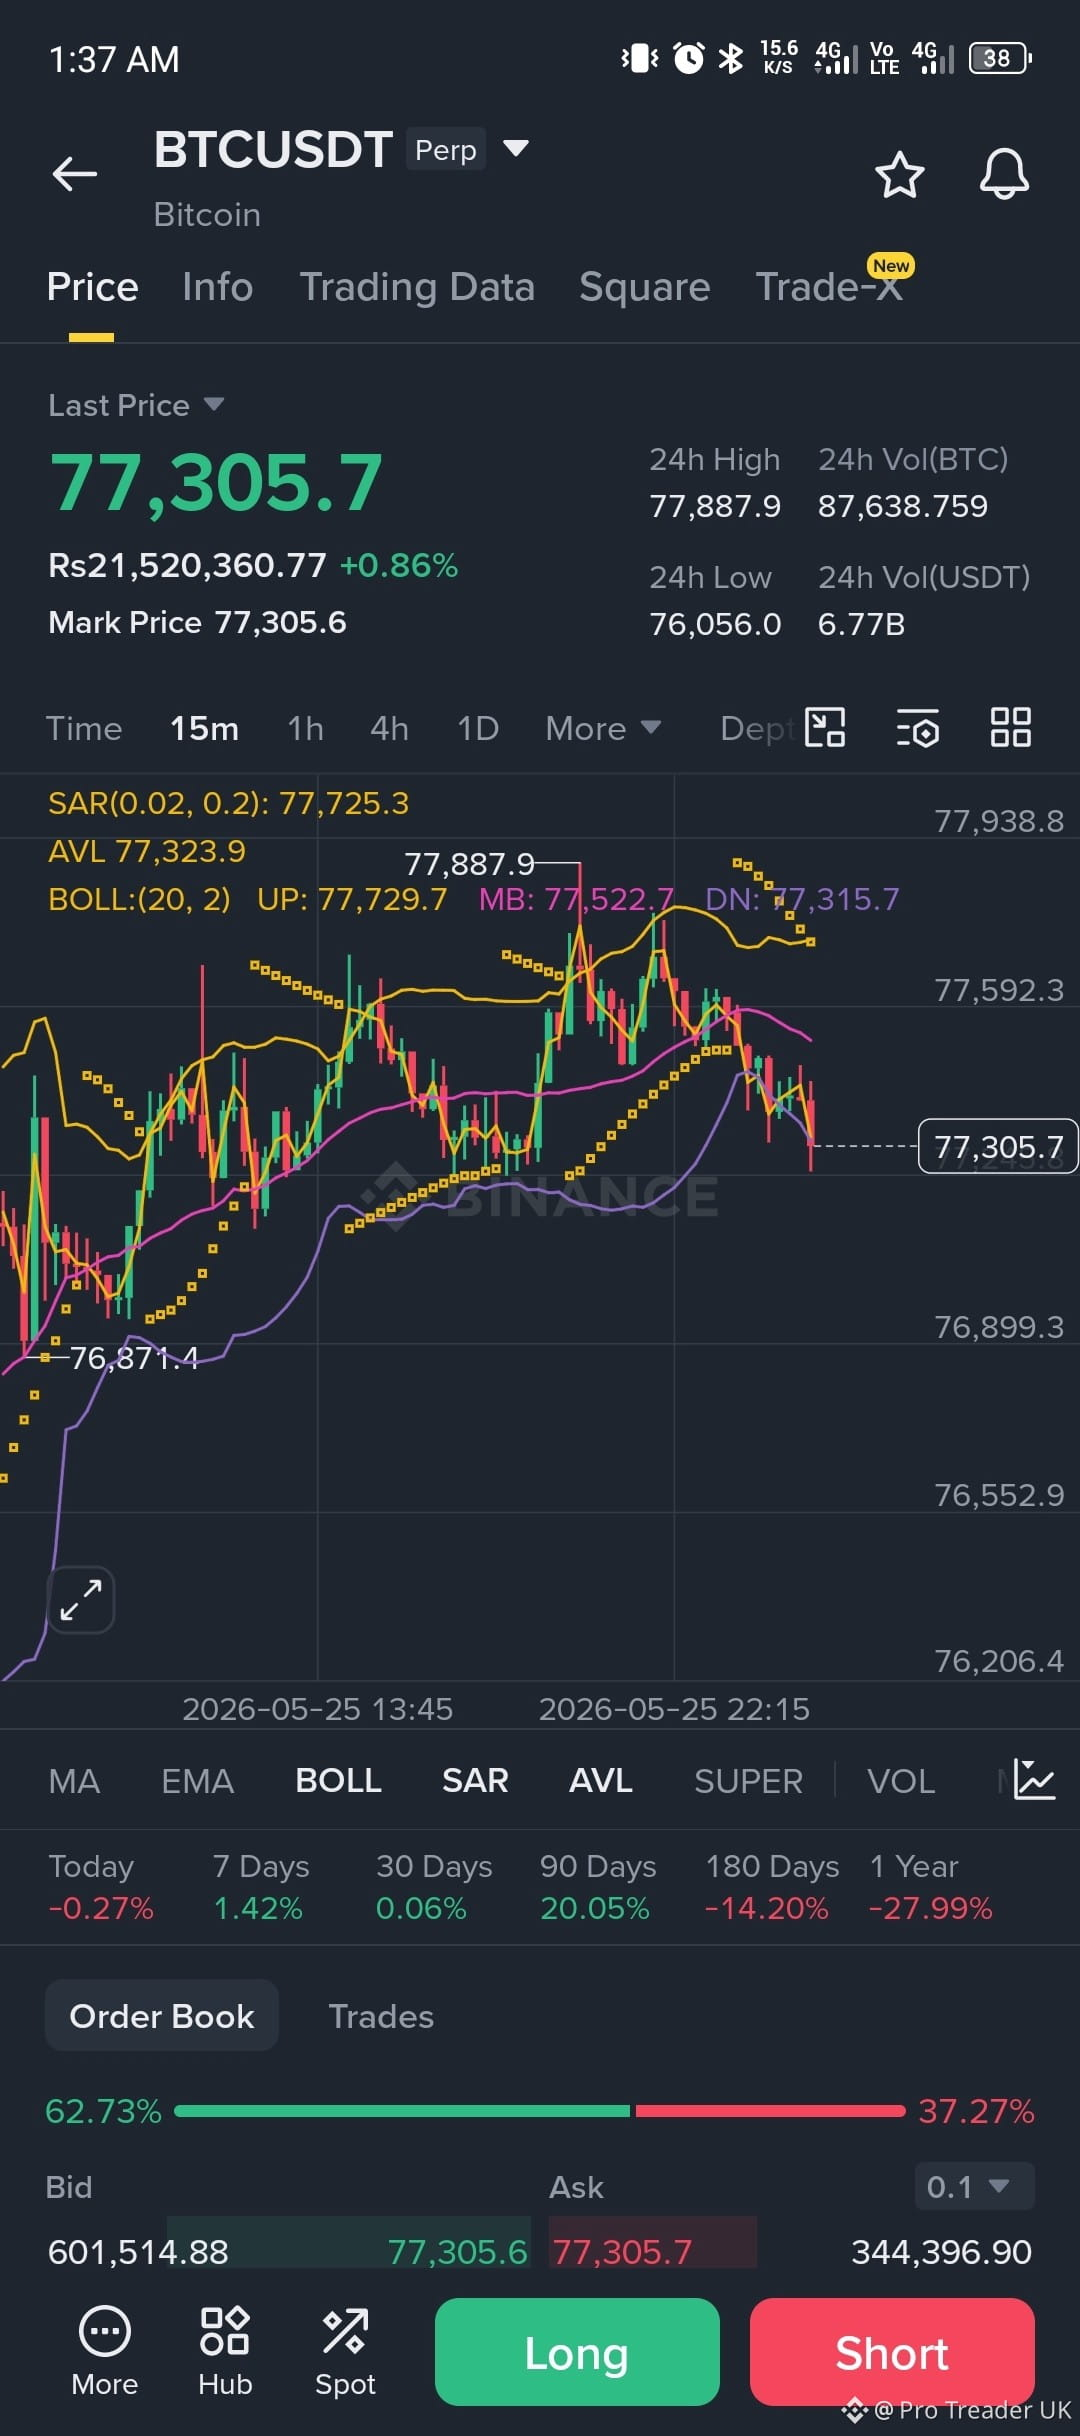Open Last Price type dropdown
The height and width of the screenshot is (2436, 1080).
coord(136,405)
